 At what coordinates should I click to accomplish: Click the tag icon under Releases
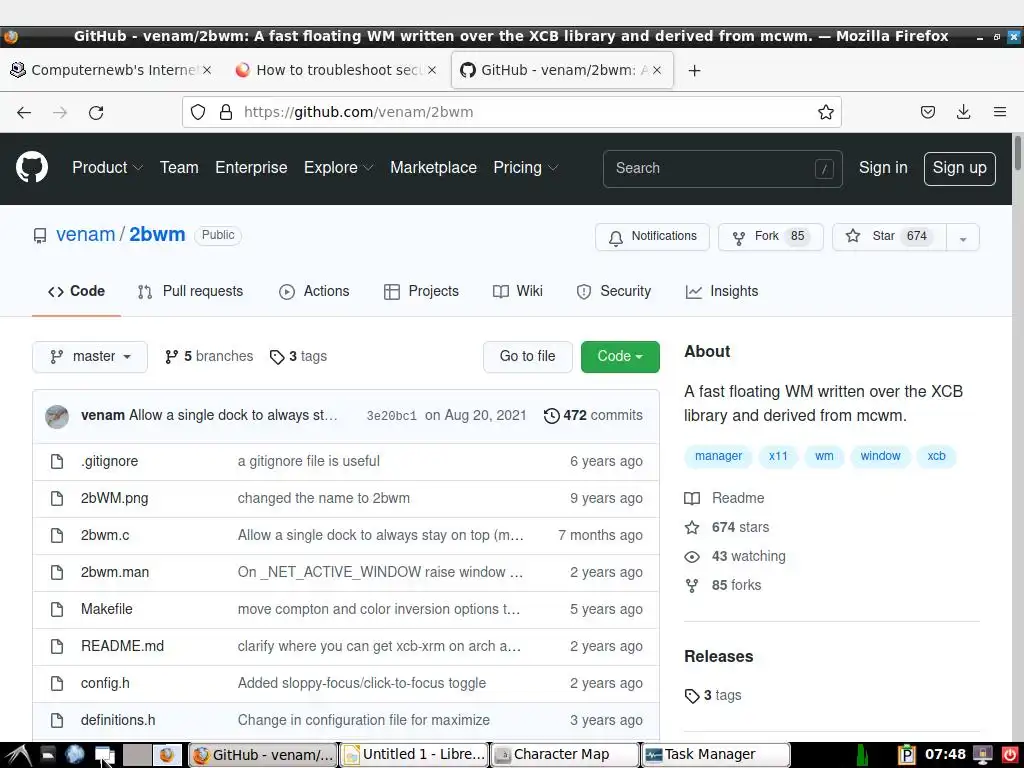692,696
